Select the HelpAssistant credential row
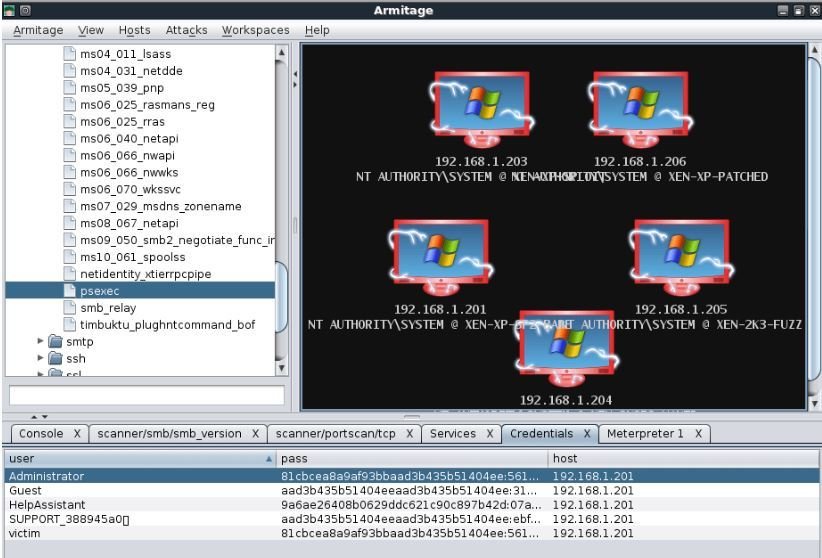Screen dimensions: 822x558 pos(412,505)
